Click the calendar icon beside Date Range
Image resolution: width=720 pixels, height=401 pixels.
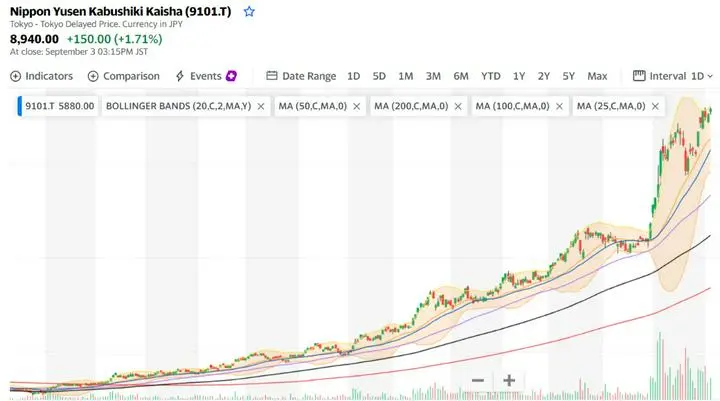pos(271,75)
